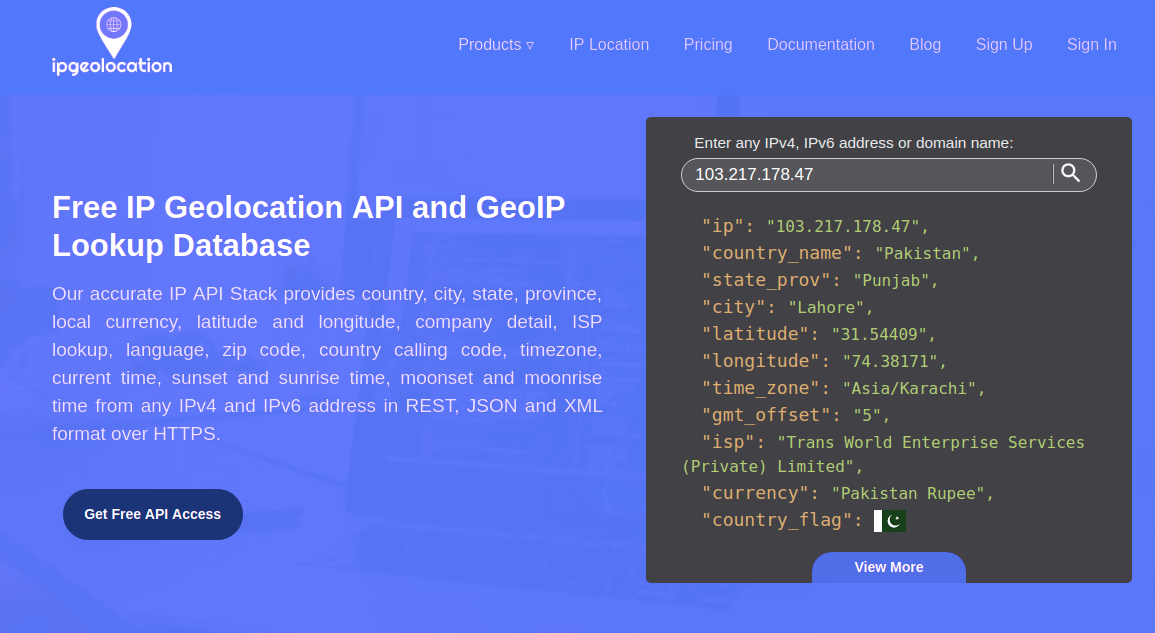
Task: Click the "Pakistan Rupee" currency value
Action: pos(911,493)
